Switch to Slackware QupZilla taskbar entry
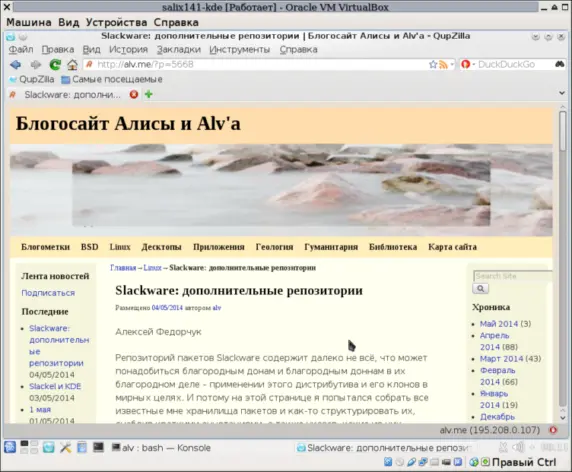 click(x=384, y=448)
